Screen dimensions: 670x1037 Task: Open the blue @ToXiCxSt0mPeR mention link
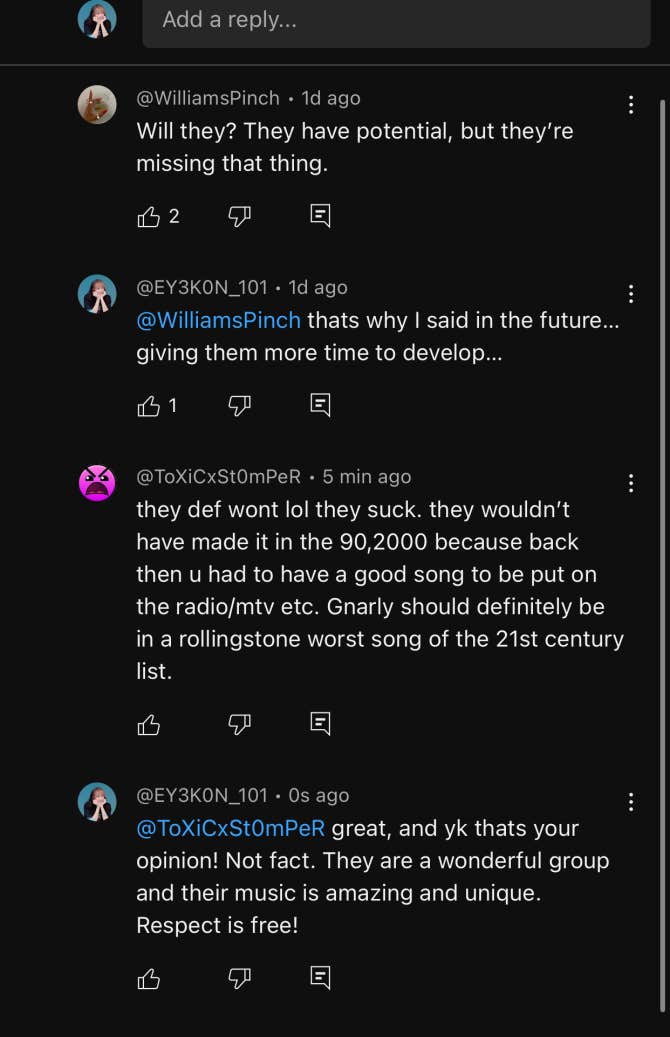tap(230, 828)
